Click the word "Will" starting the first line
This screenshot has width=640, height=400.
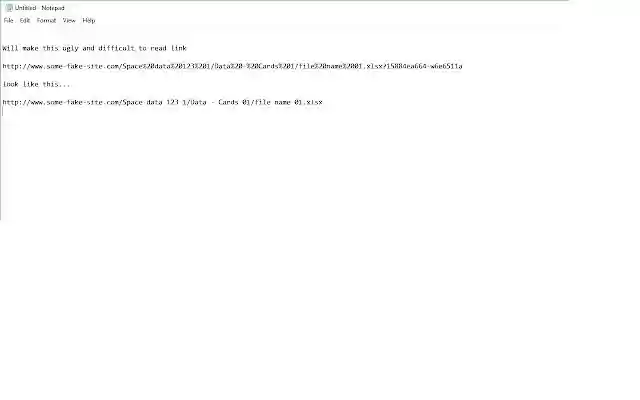pyautogui.click(x=10, y=48)
